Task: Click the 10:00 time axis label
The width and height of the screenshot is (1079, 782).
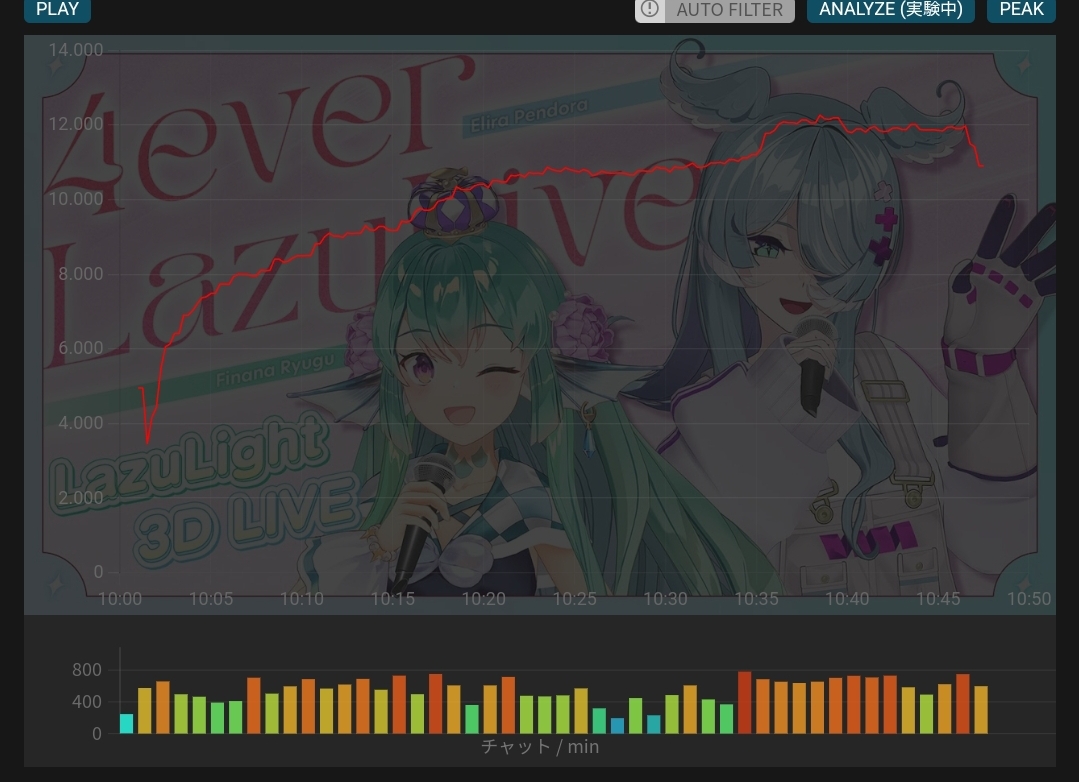Action: coord(120,599)
